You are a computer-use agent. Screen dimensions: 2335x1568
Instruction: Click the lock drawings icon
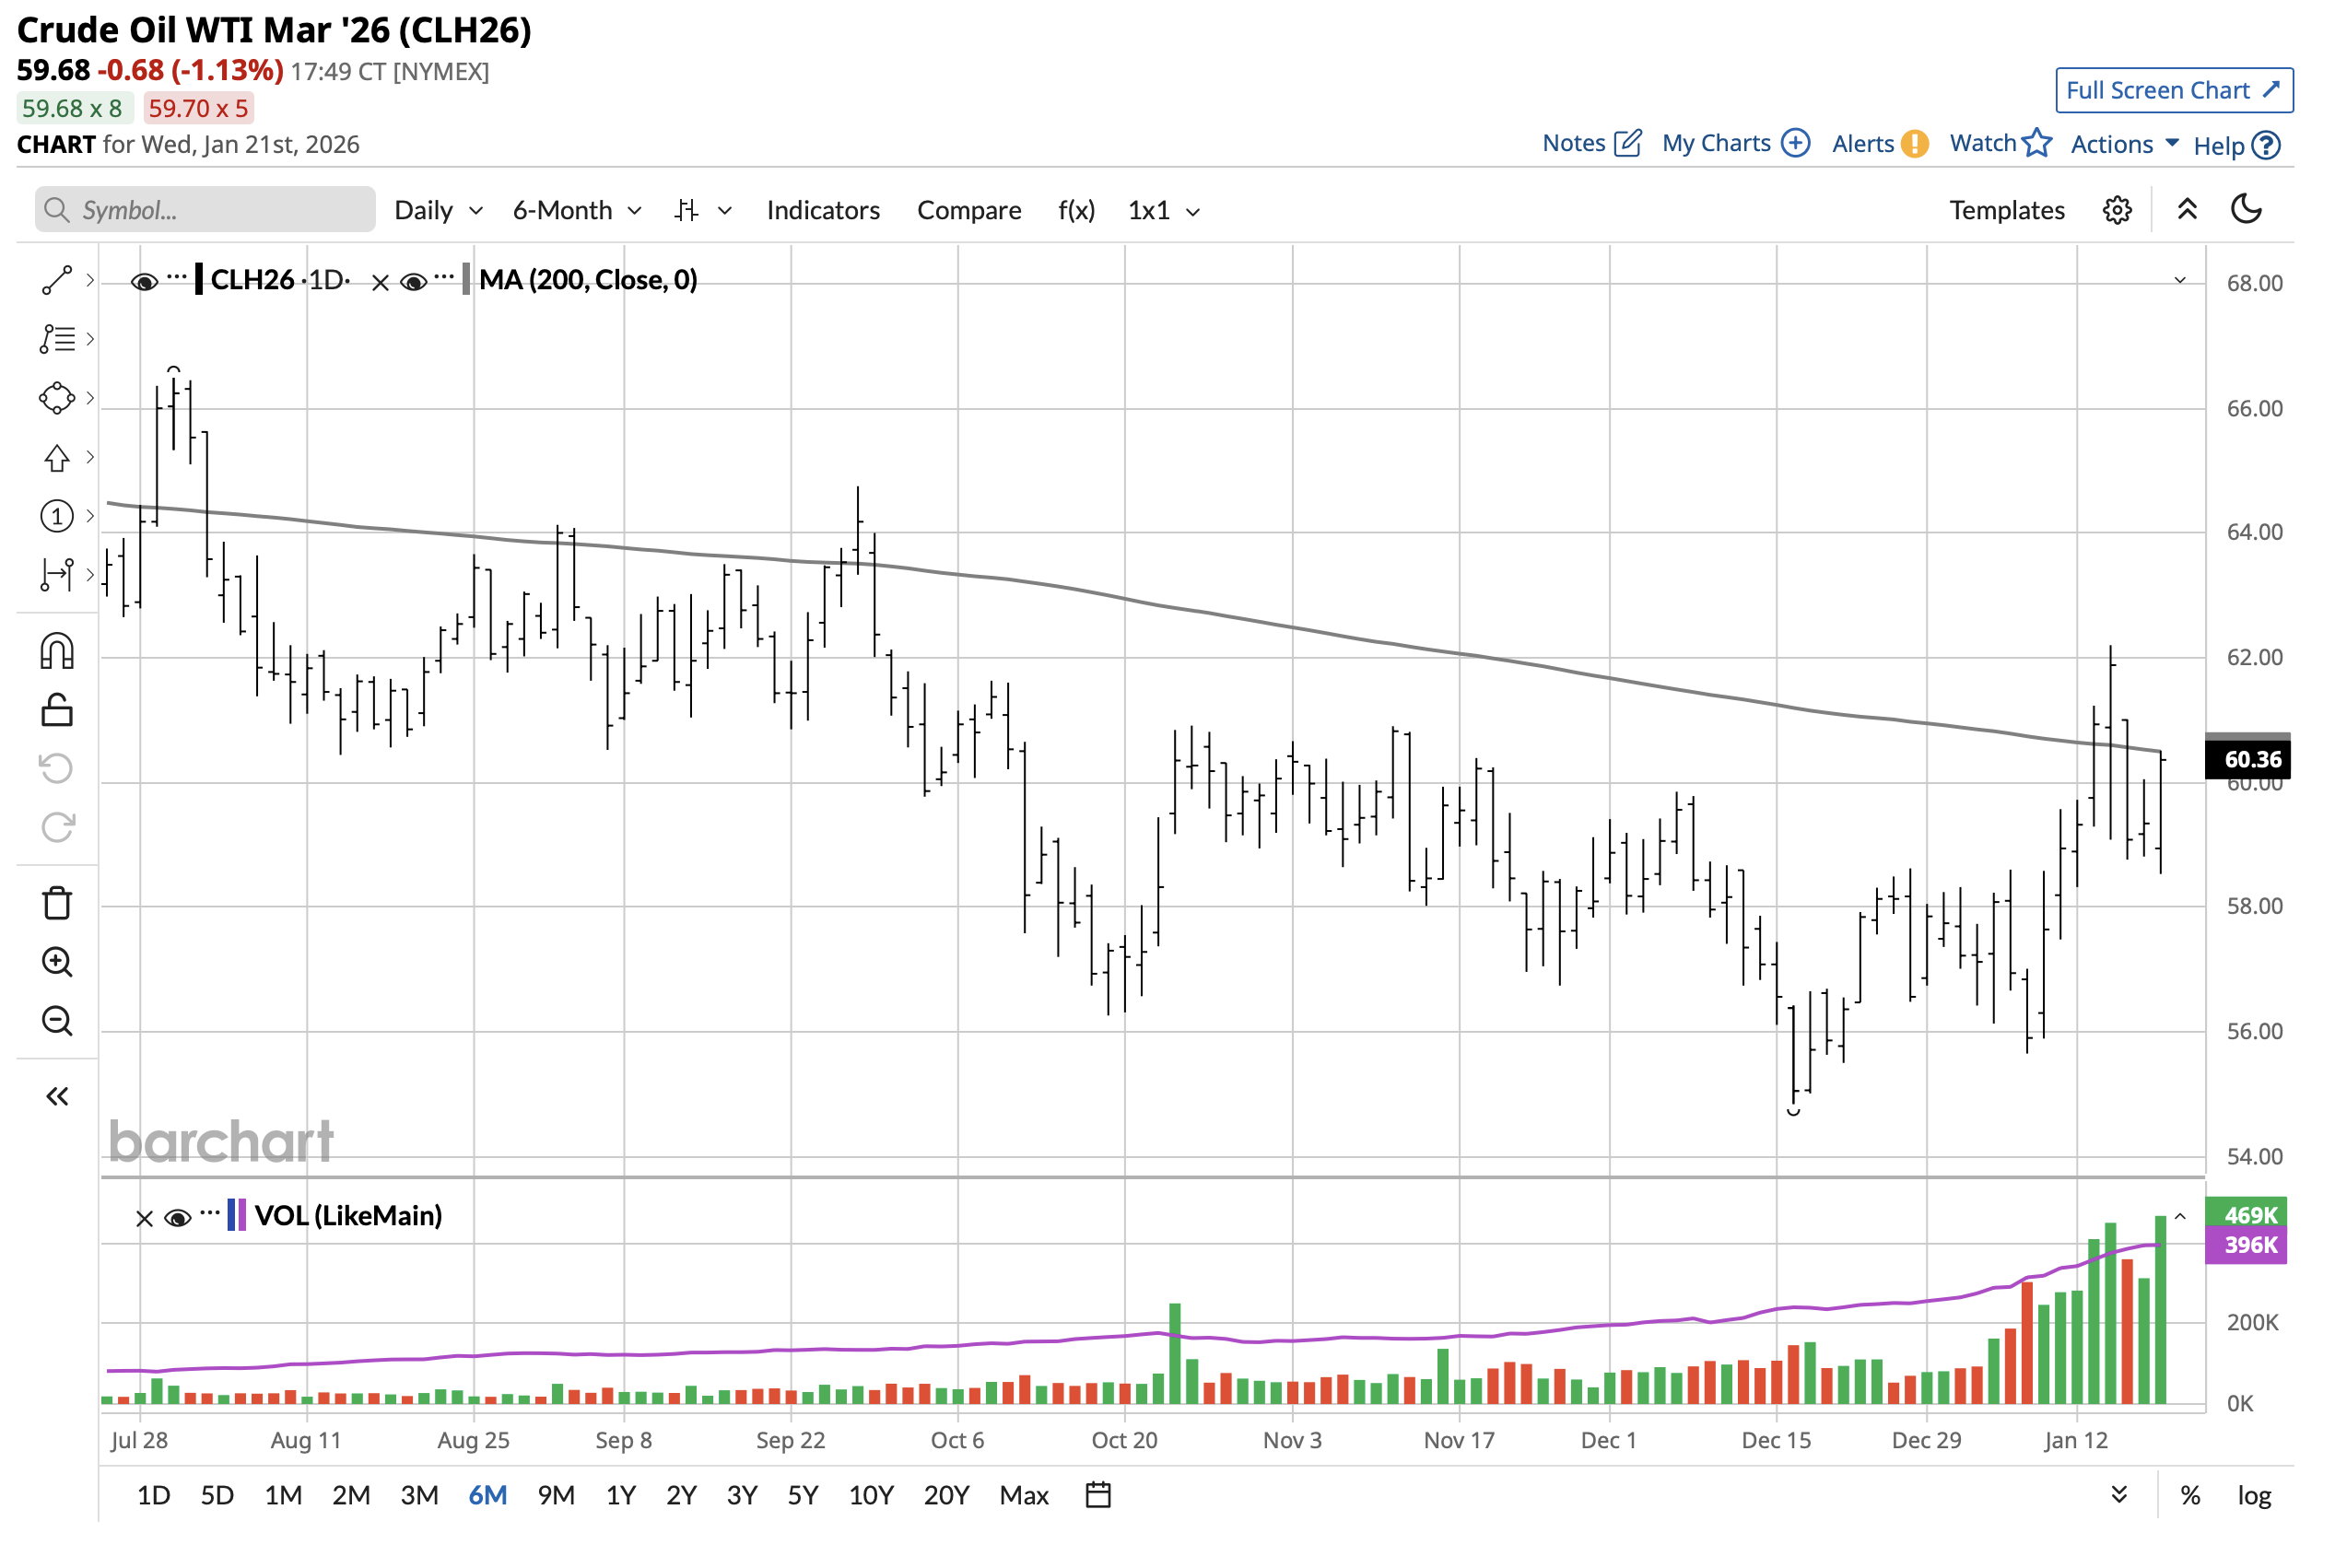coord(56,711)
